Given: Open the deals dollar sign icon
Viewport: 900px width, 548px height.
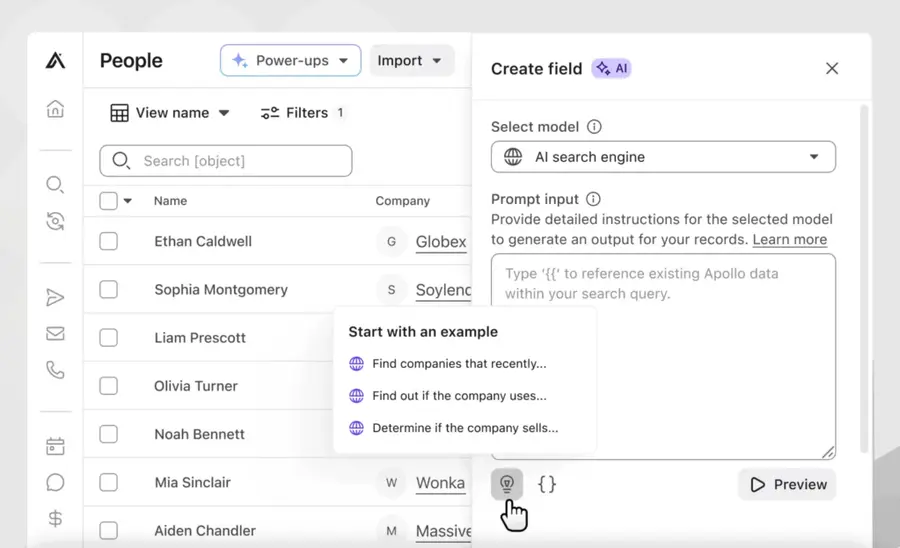Looking at the screenshot, I should pos(55,519).
